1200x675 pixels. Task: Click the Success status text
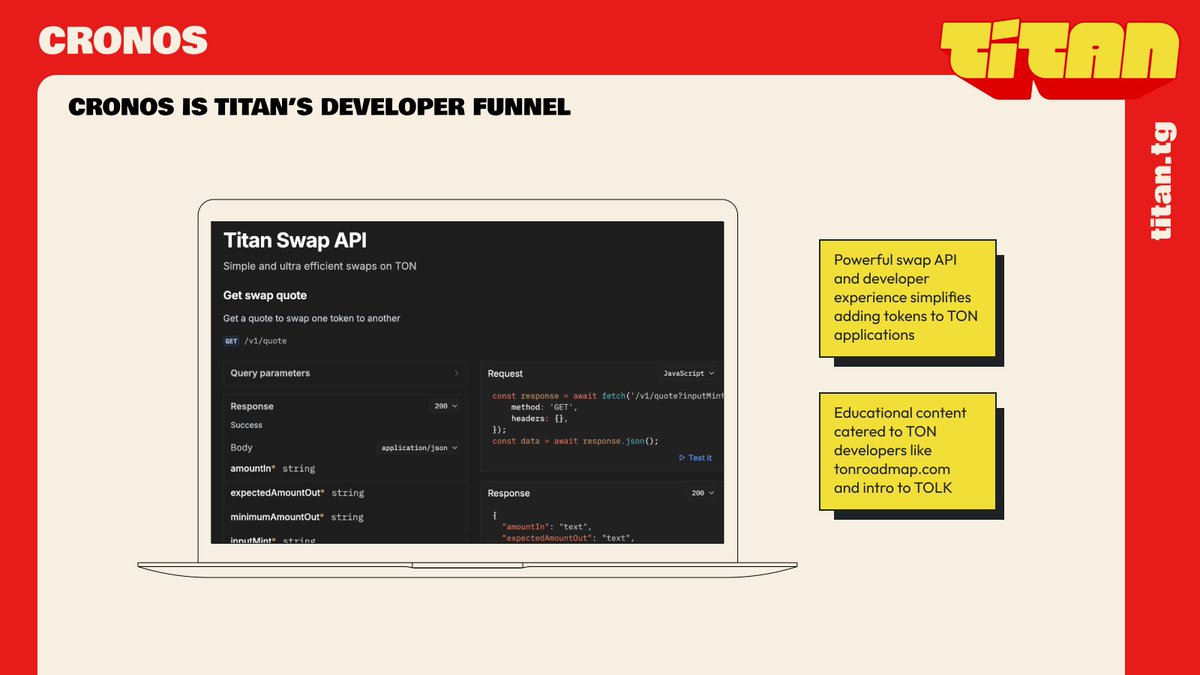click(246, 425)
